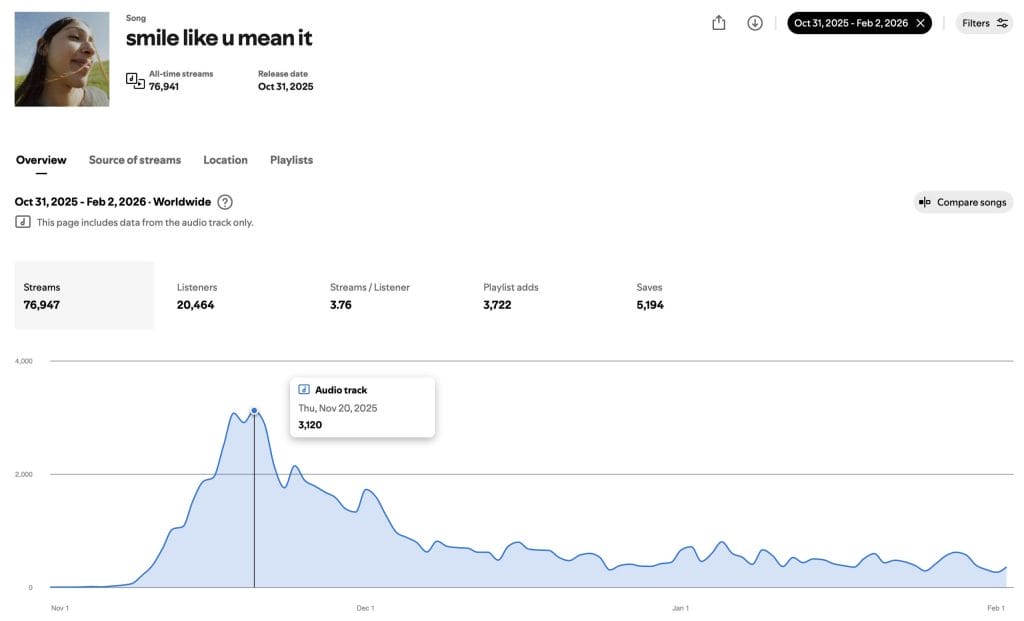Click the compare icon in Compare songs
Screen dimensions: 1024x621
925,202
